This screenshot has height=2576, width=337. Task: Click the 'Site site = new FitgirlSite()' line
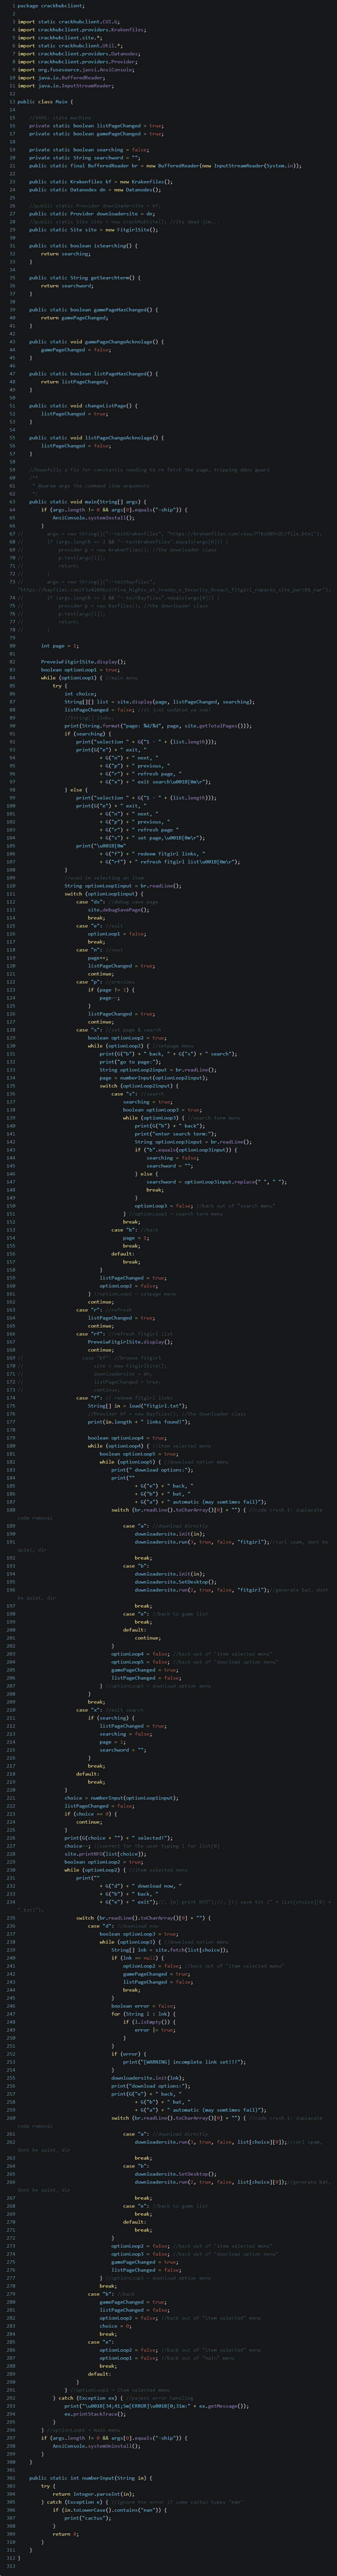tap(93, 230)
